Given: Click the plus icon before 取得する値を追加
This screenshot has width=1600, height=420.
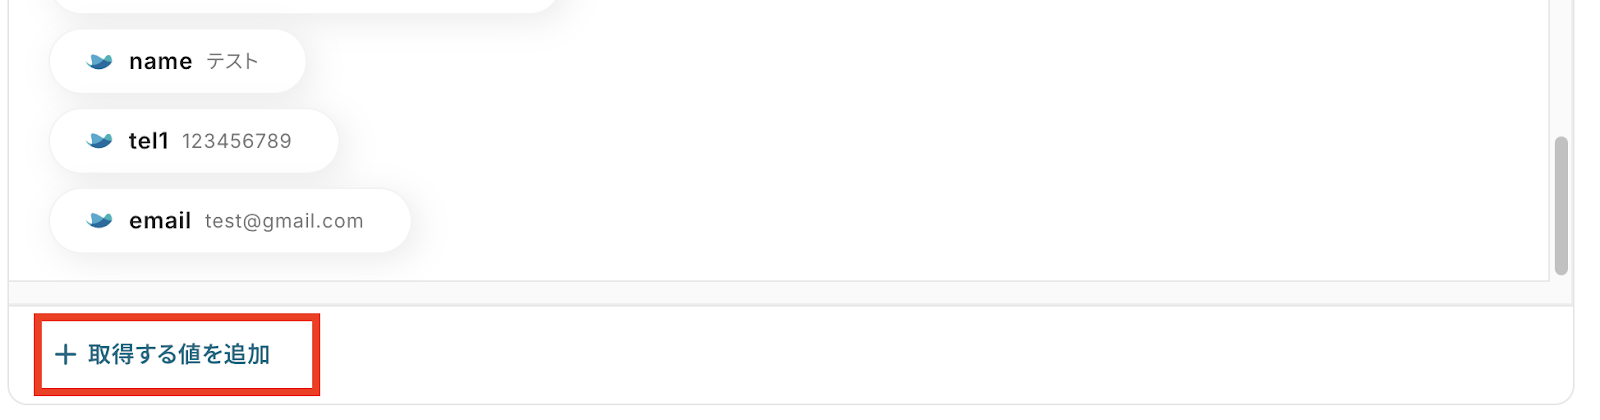Looking at the screenshot, I should 65,354.
